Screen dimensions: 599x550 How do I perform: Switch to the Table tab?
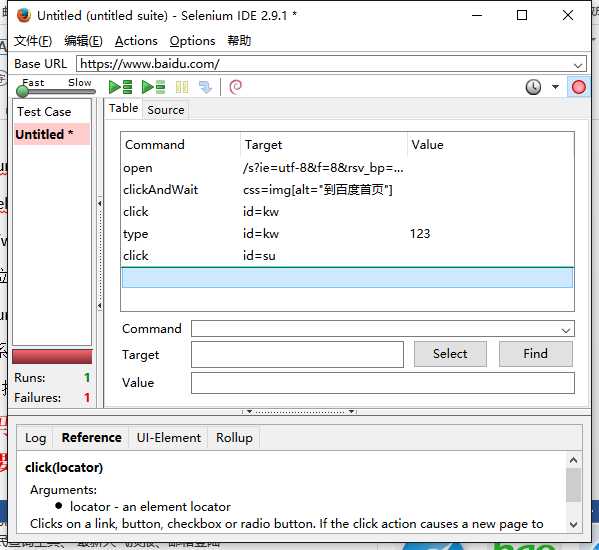(x=123, y=108)
